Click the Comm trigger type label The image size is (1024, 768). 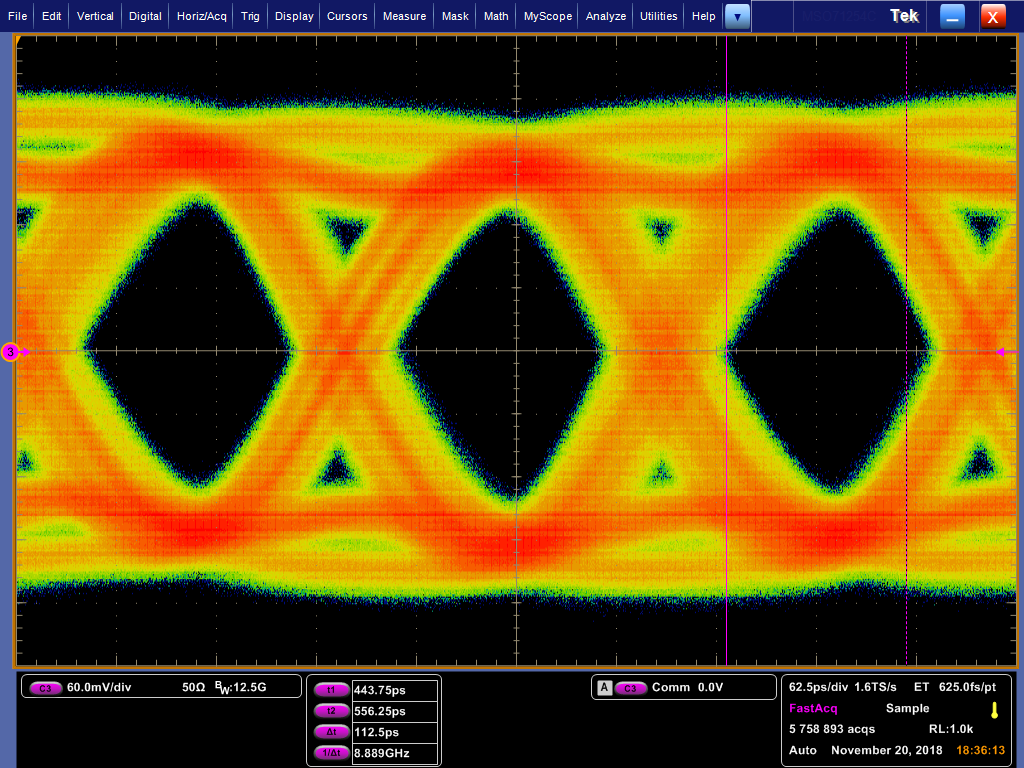[671, 687]
